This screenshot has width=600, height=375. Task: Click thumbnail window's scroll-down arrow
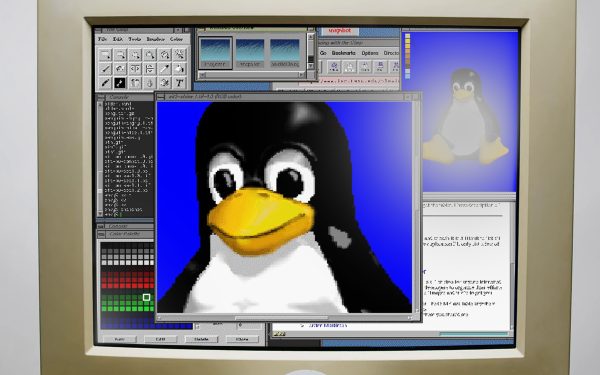(311, 66)
